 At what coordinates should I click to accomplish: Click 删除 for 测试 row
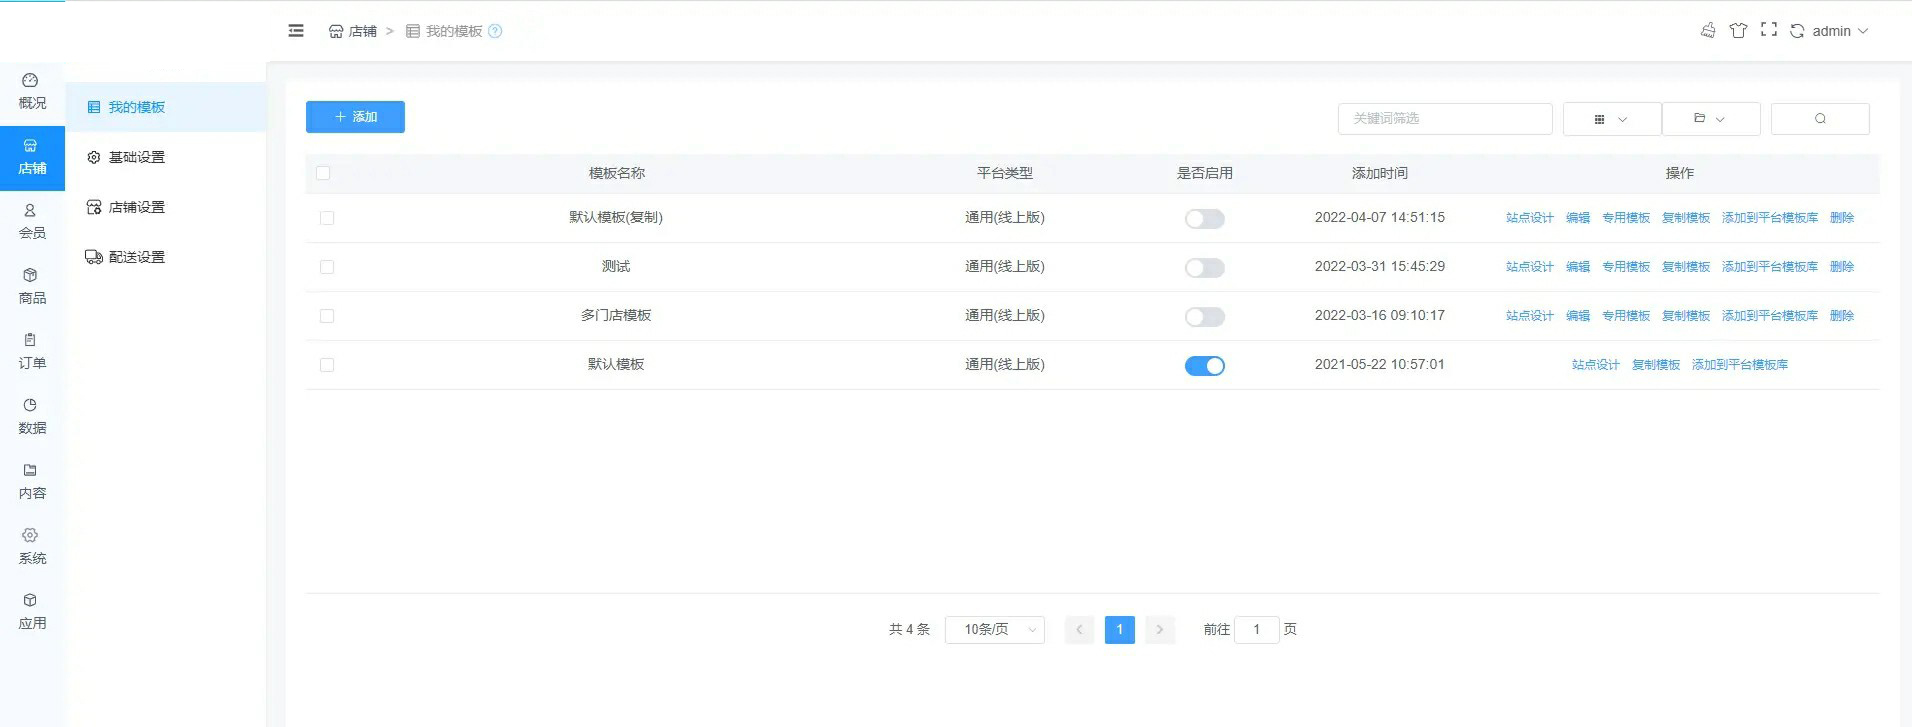click(1842, 267)
